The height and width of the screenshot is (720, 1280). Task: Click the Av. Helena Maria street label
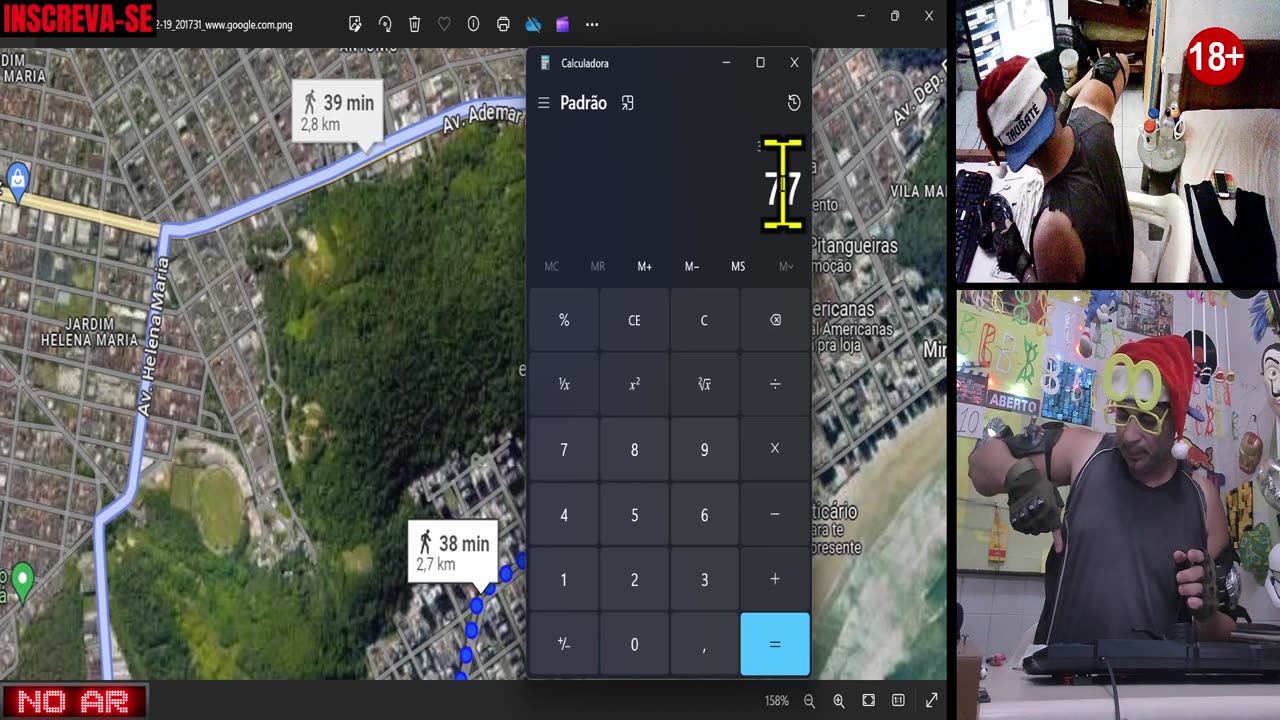click(x=152, y=337)
